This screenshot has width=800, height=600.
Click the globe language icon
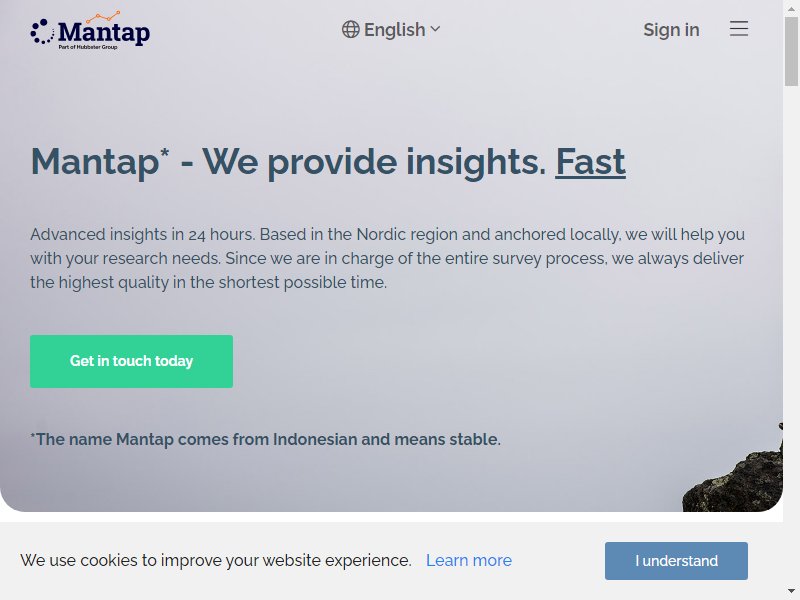[351, 30]
